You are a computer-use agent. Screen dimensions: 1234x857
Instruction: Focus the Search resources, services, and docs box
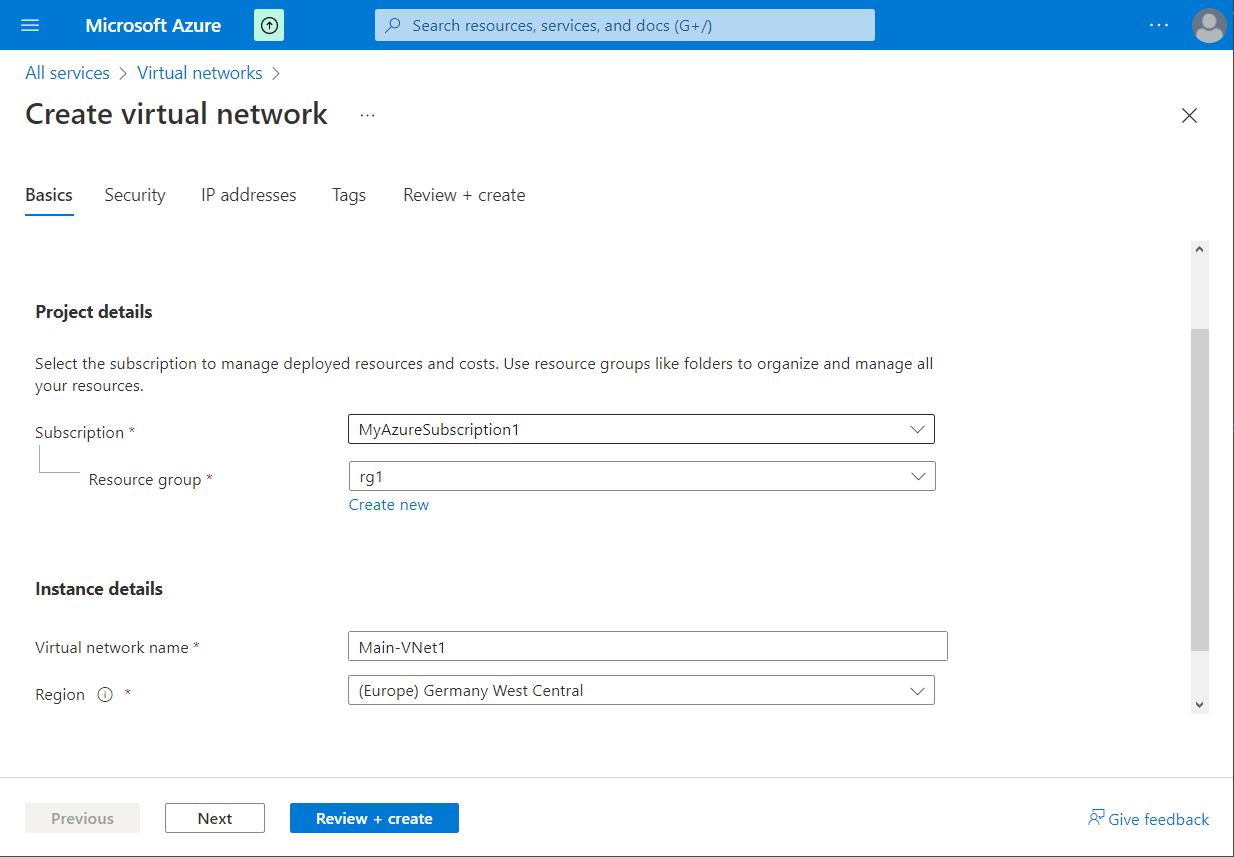(x=625, y=25)
